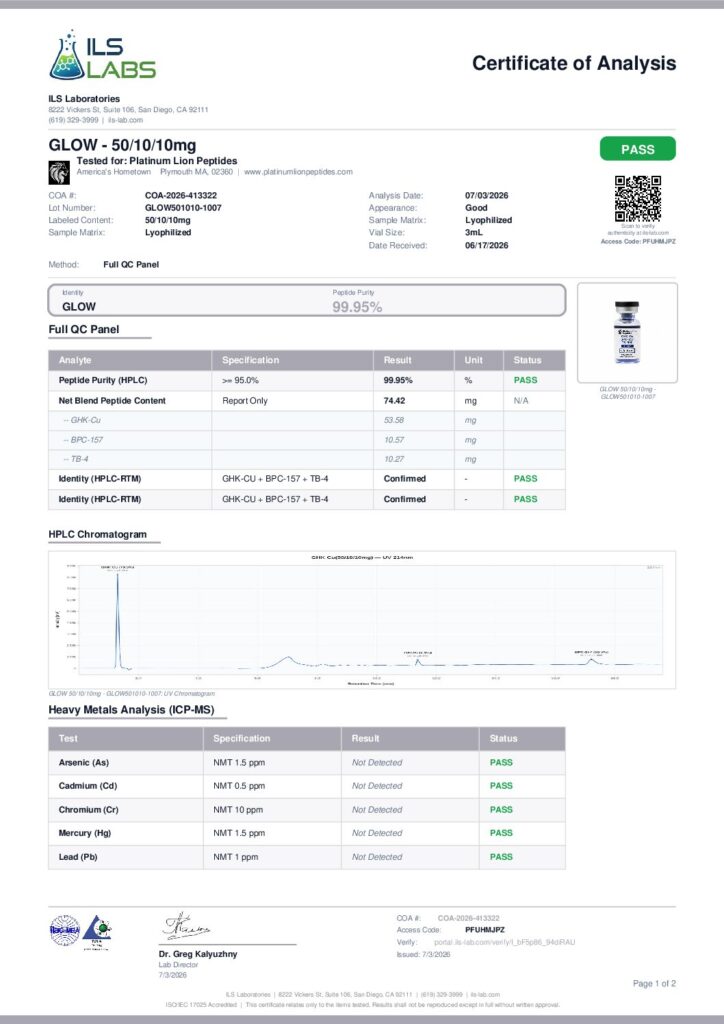Click the round accreditation seal at bottom left

point(65,931)
